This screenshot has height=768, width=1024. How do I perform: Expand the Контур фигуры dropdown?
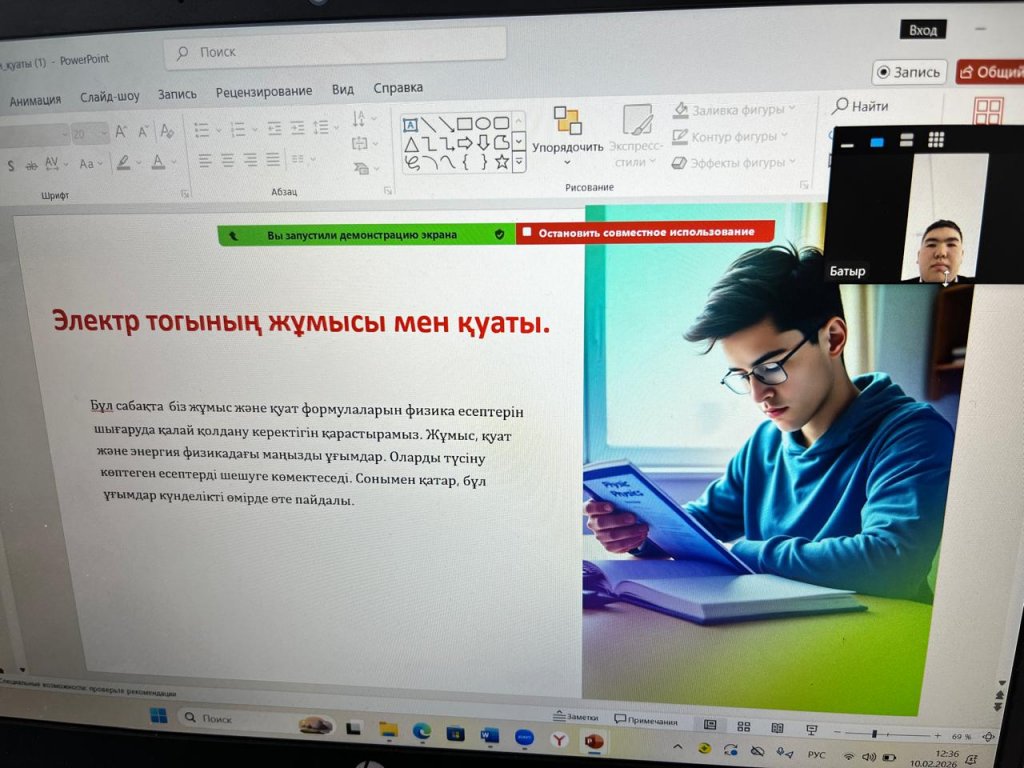(784, 136)
